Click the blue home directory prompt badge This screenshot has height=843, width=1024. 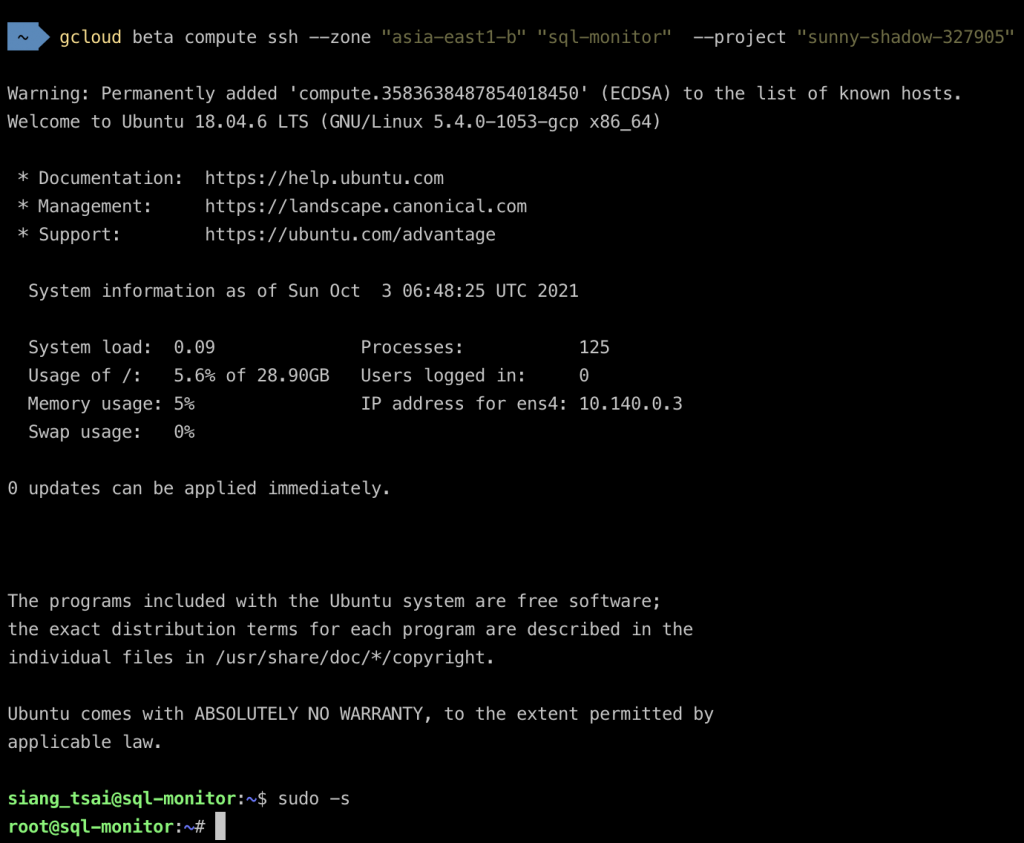(28, 37)
